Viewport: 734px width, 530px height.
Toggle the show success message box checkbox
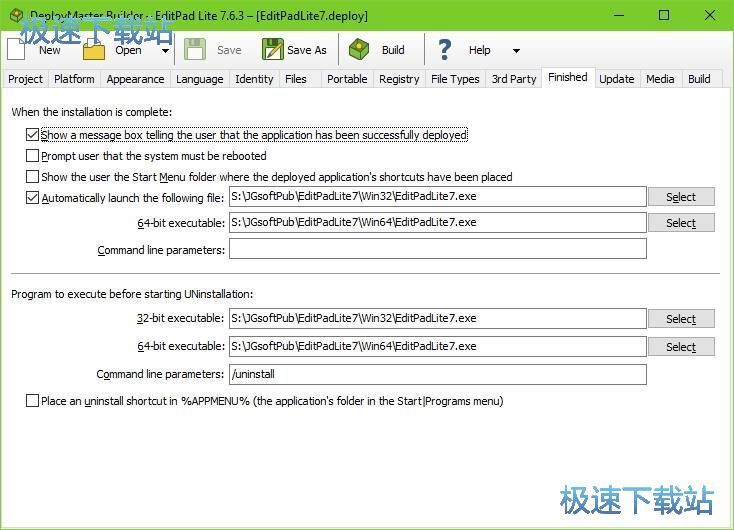coord(32,135)
